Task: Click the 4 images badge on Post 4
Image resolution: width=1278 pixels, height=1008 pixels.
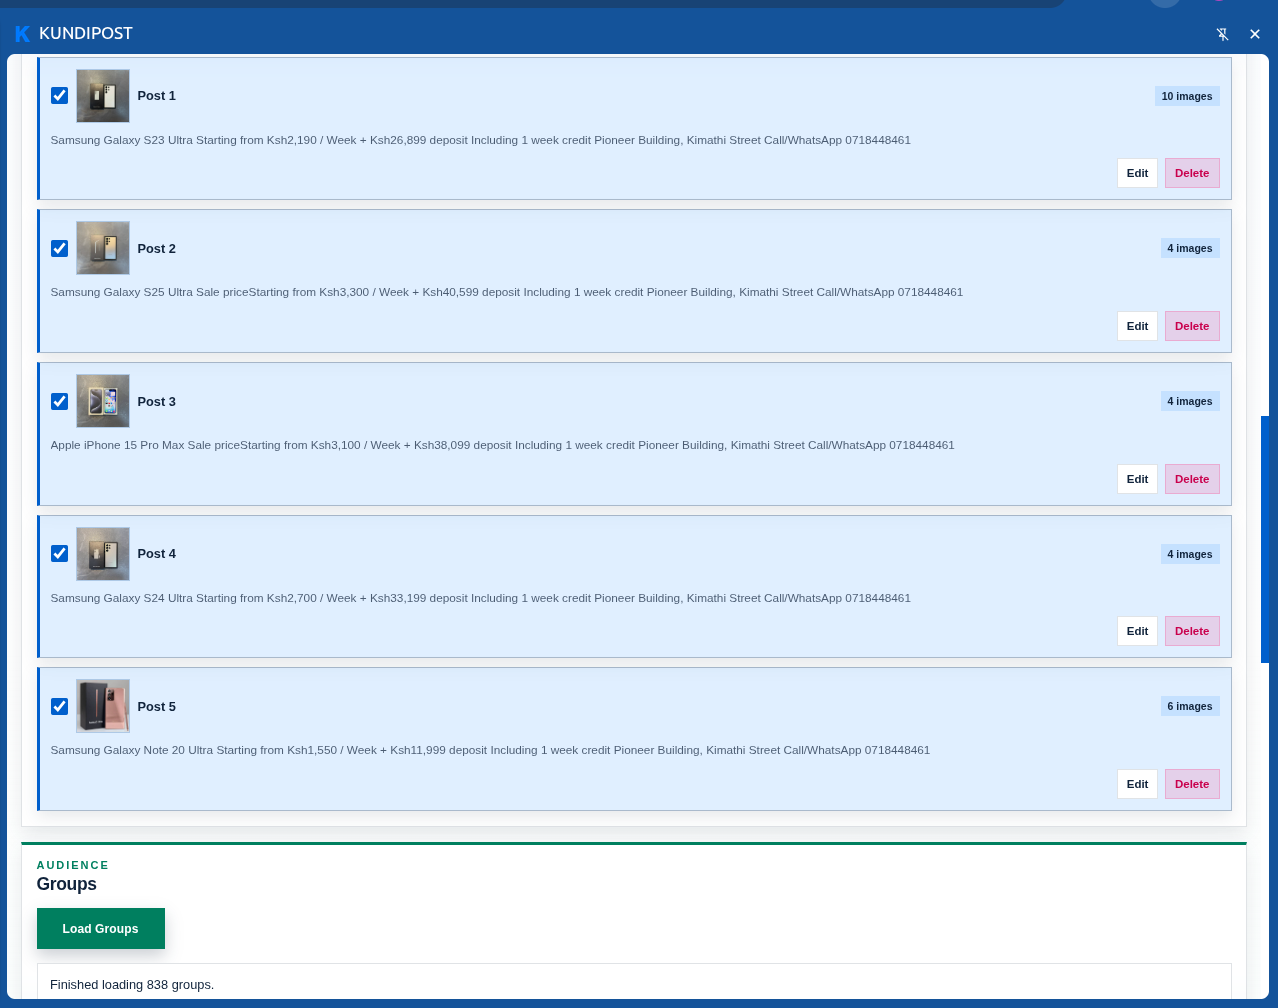Action: [x=1190, y=554]
